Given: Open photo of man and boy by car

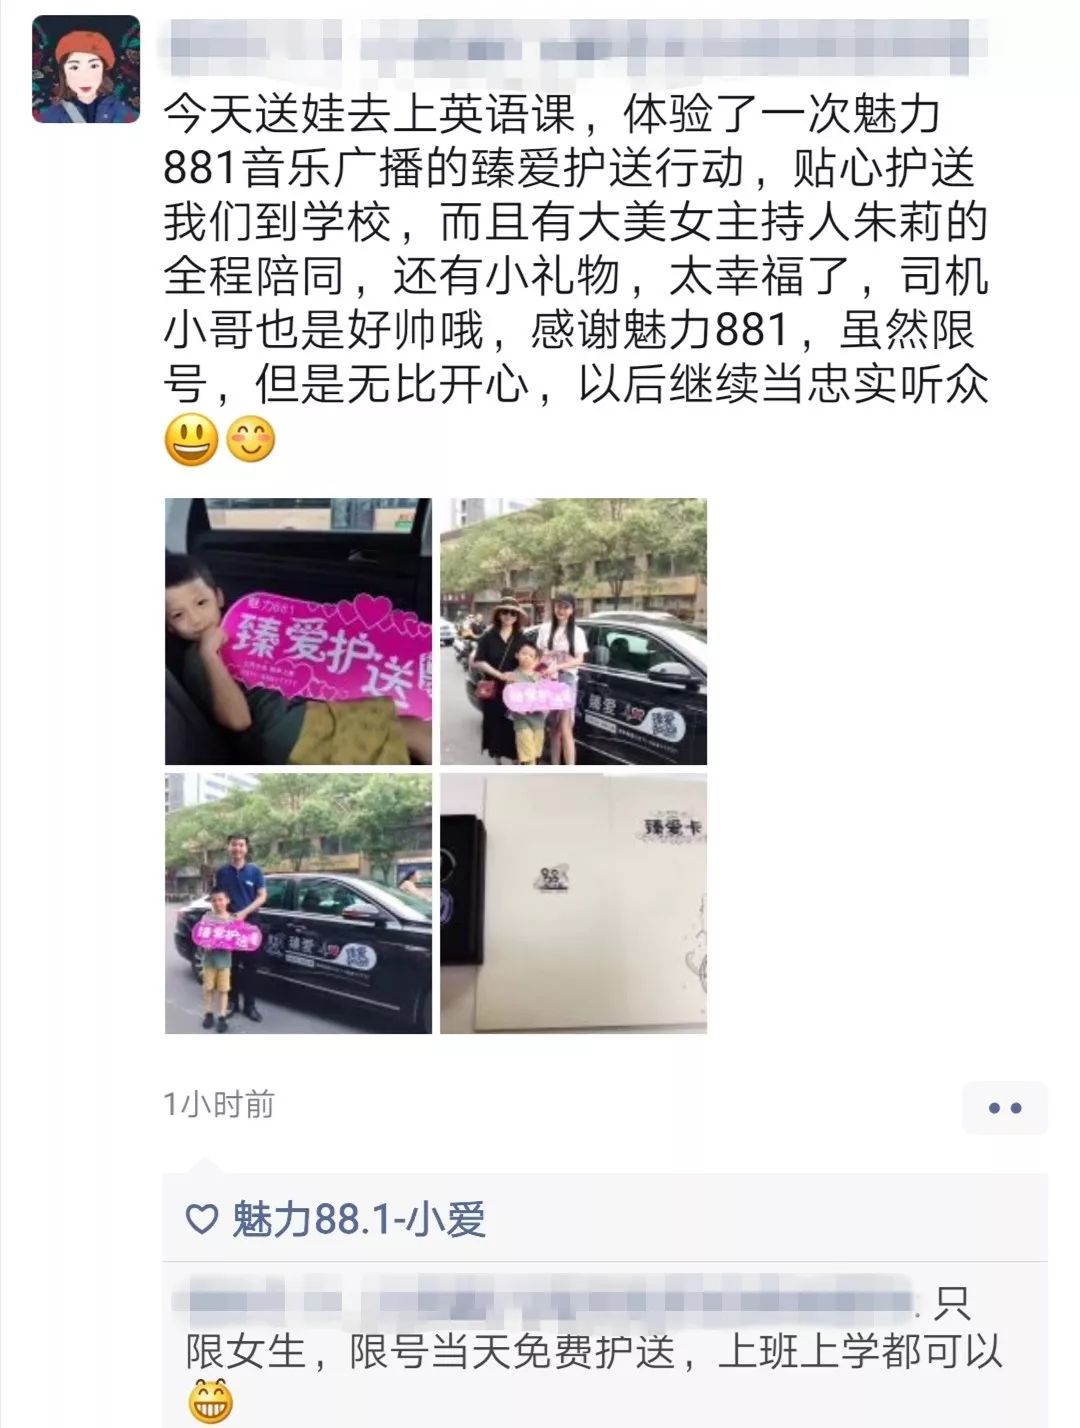Looking at the screenshot, I should [298, 903].
